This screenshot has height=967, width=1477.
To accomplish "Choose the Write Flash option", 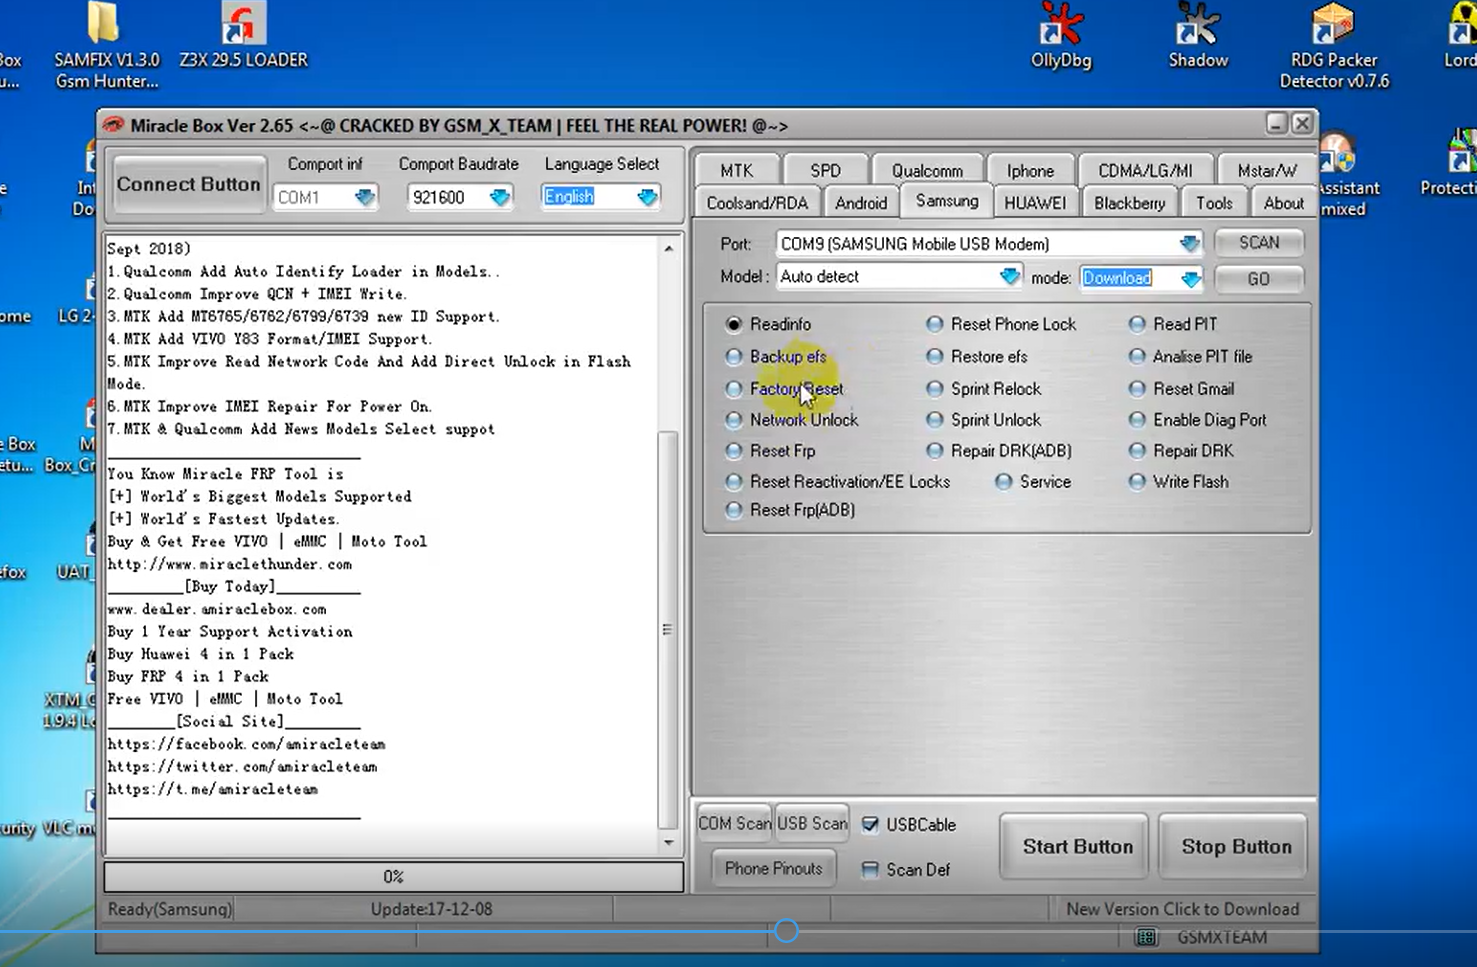I will (1137, 482).
